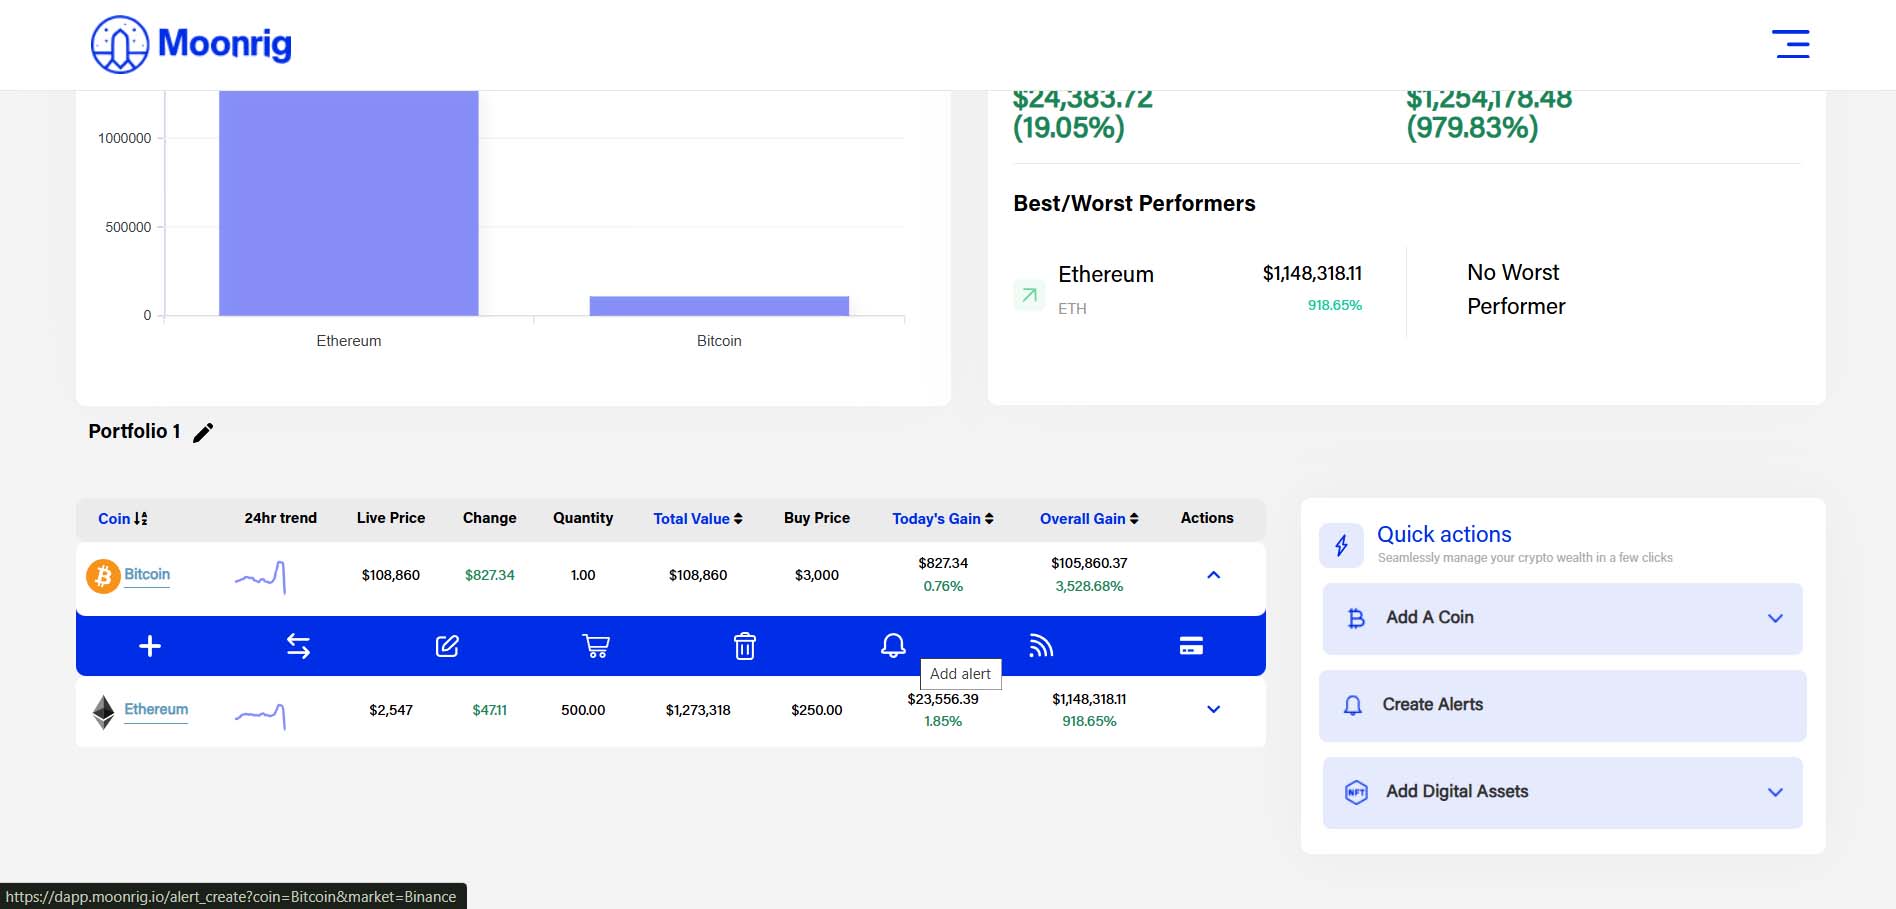Open the hamburger menu in the header
Viewport: 1896px width, 909px height.
coord(1790,44)
